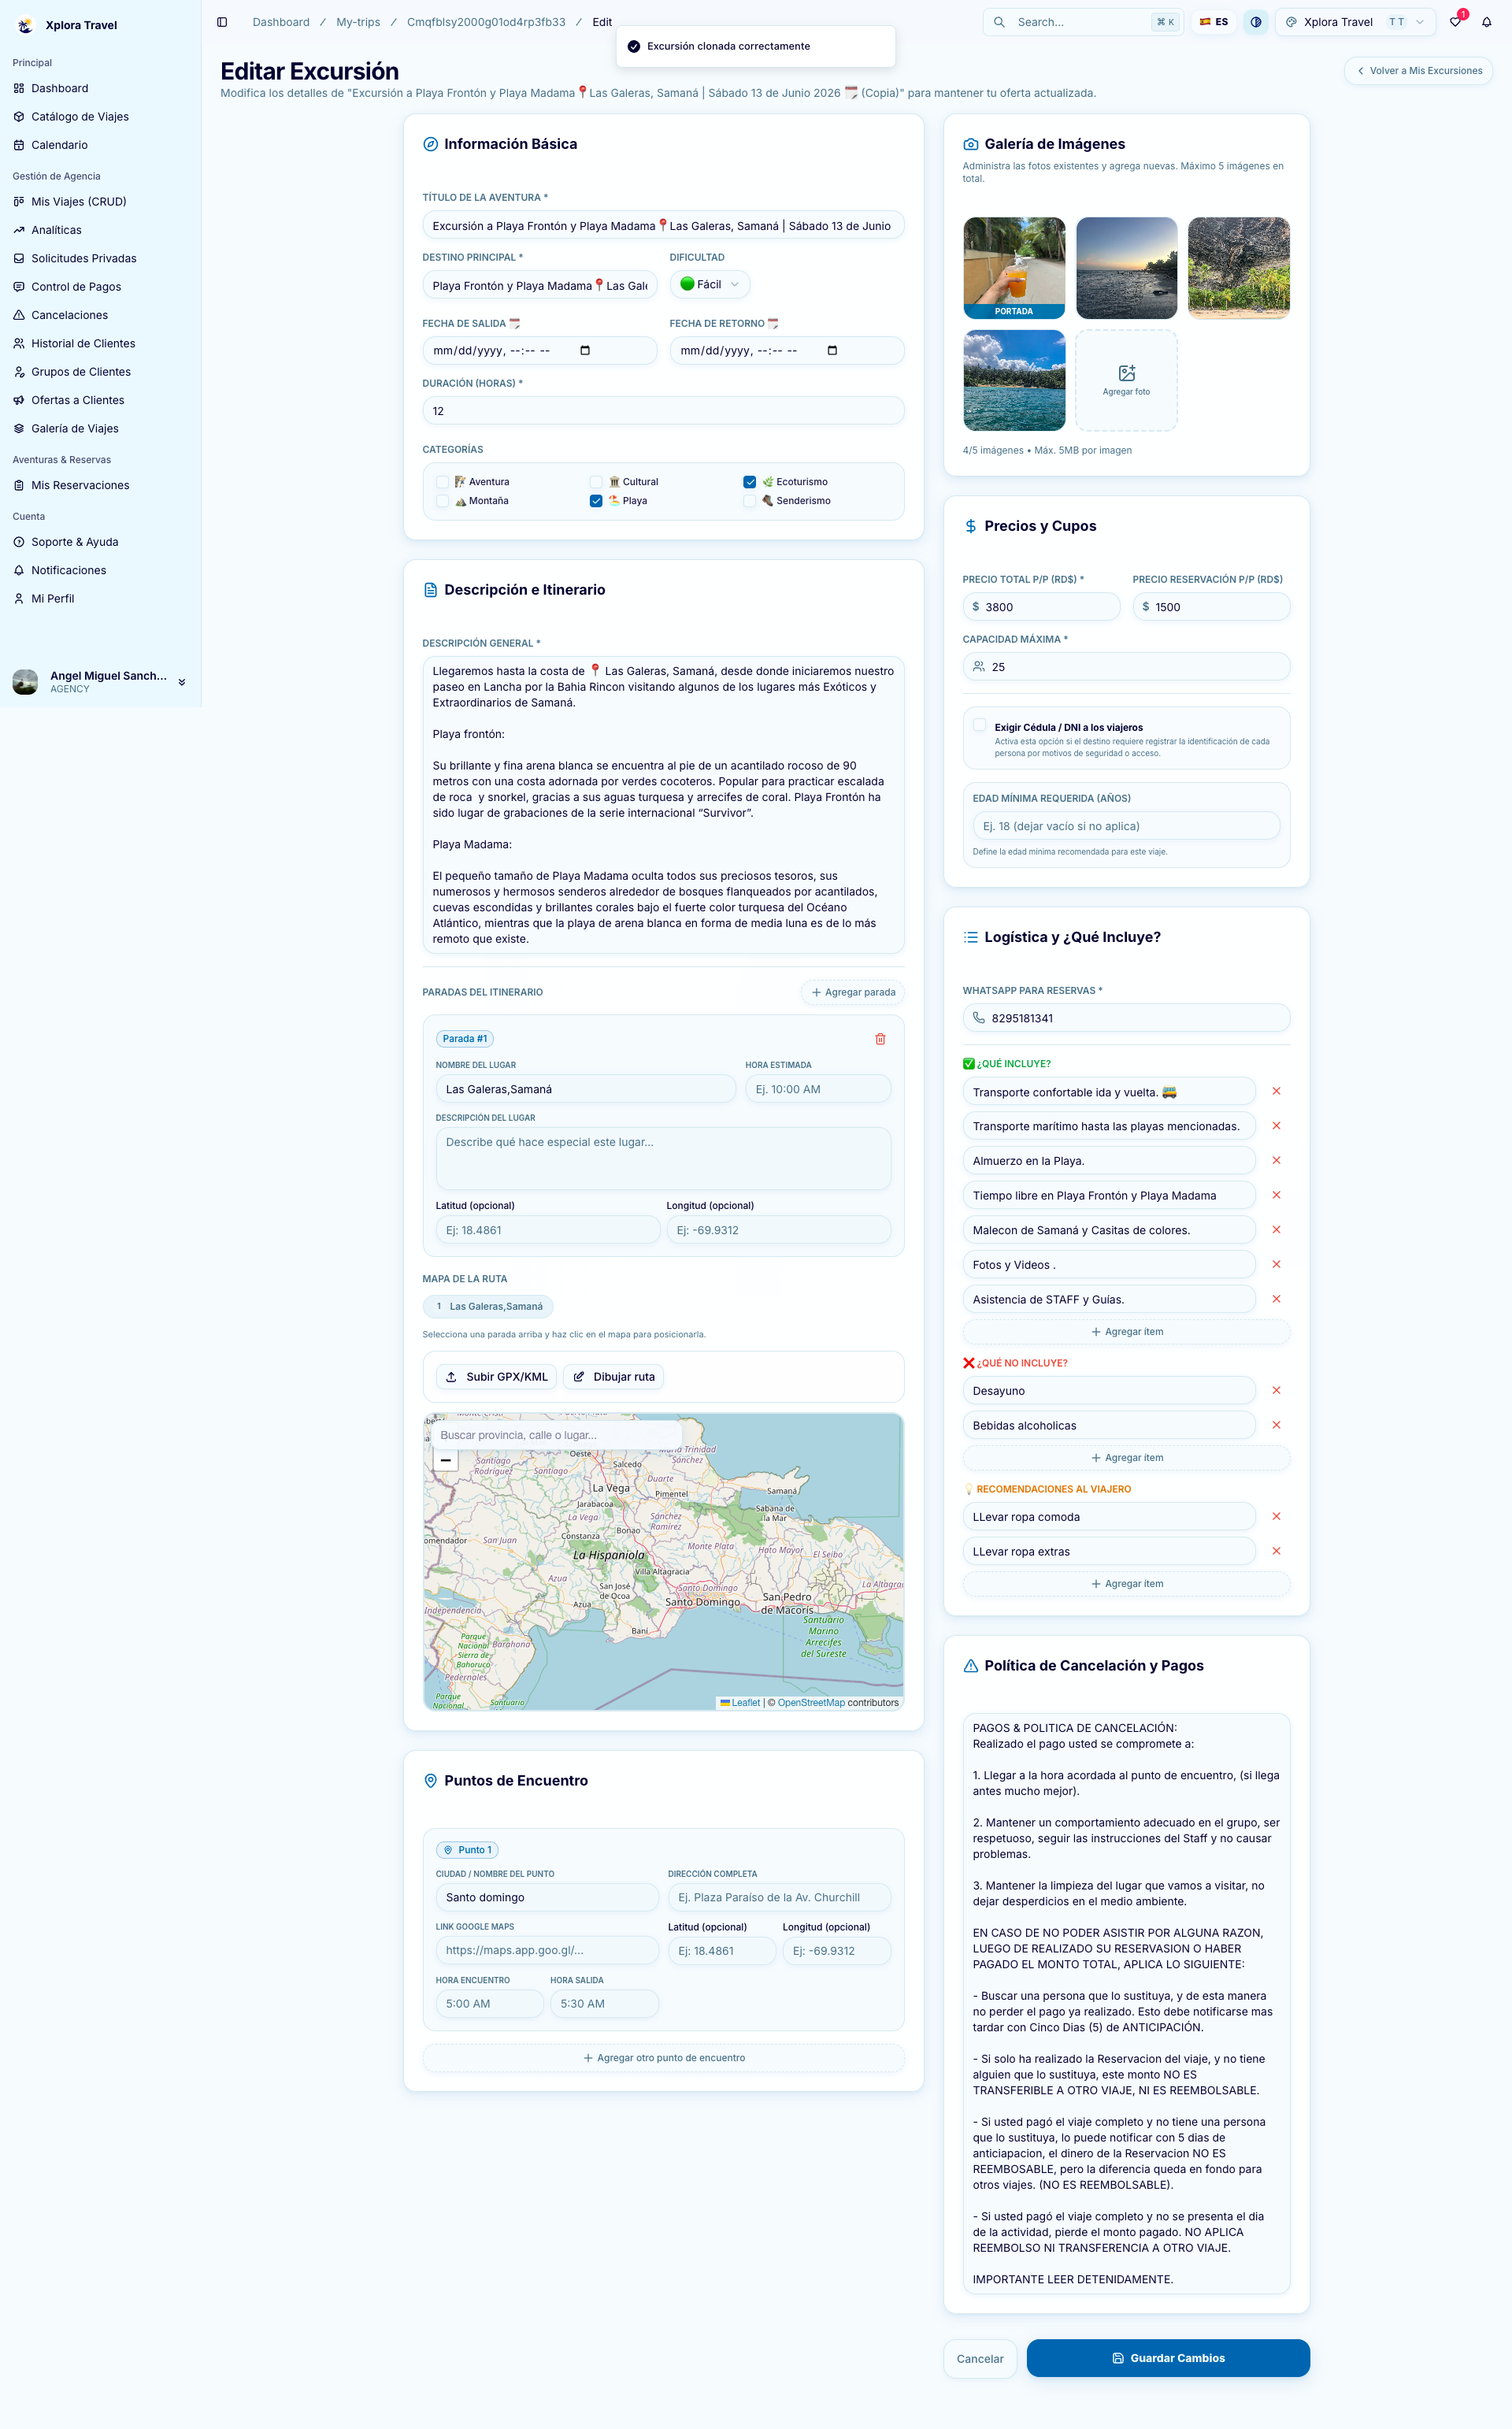Delete Parada #1 with the trash icon
The width and height of the screenshot is (1512, 2429).
click(x=880, y=1039)
